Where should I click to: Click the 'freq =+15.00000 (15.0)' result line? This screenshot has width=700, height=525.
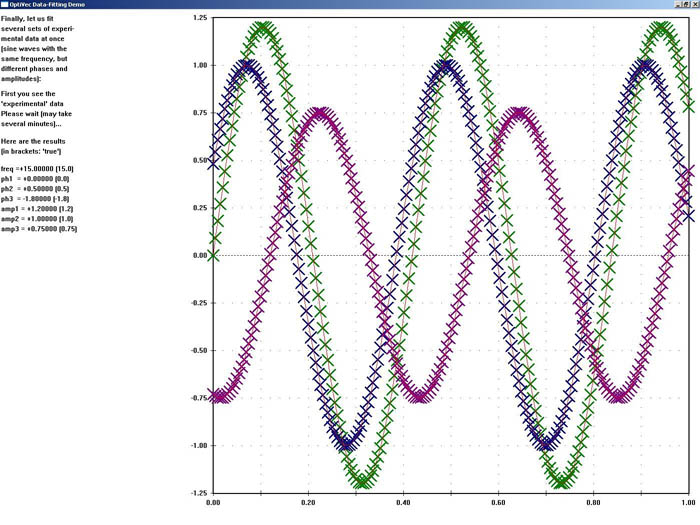[37, 169]
